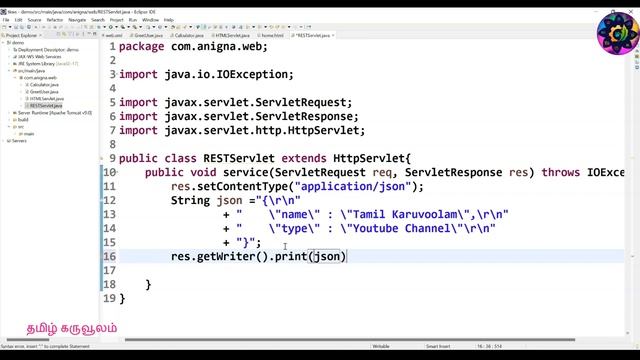Select the main folder under src

[x=28, y=134]
